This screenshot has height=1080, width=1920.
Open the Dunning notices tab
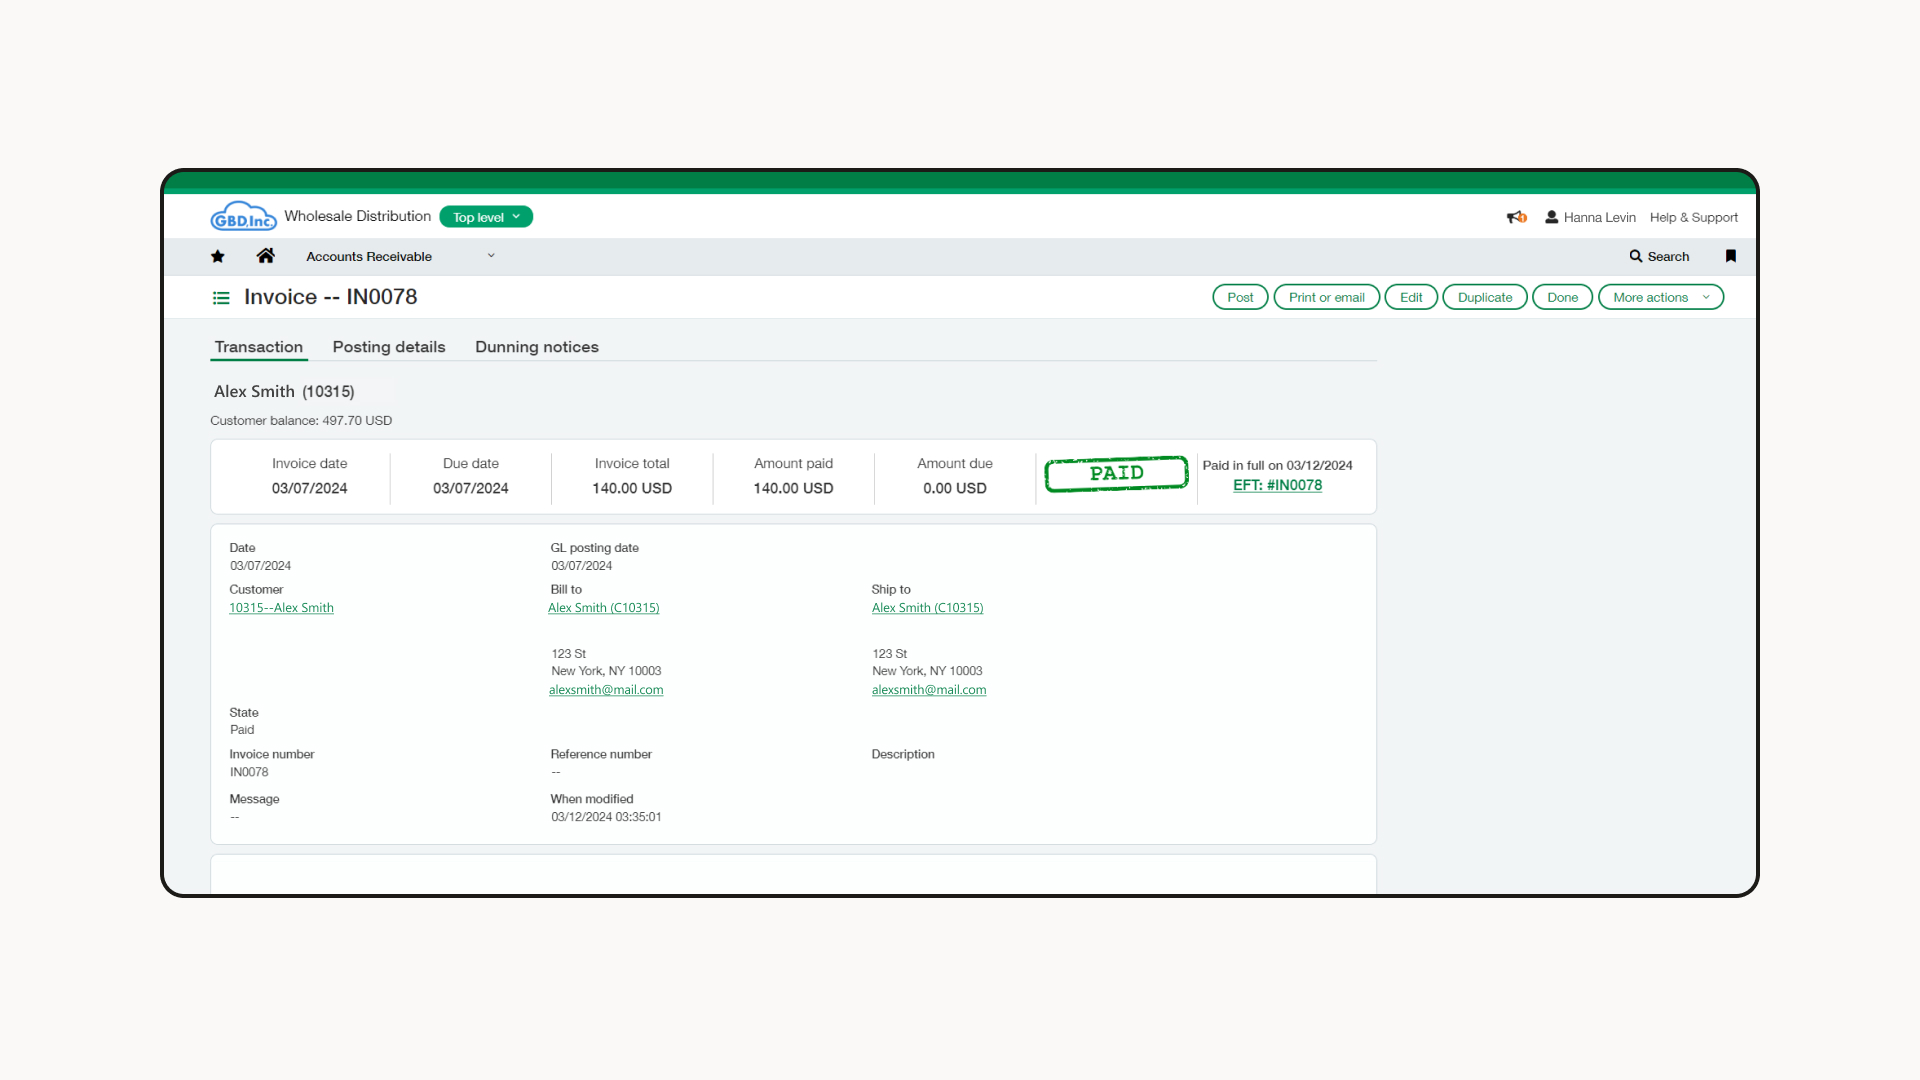tap(537, 347)
